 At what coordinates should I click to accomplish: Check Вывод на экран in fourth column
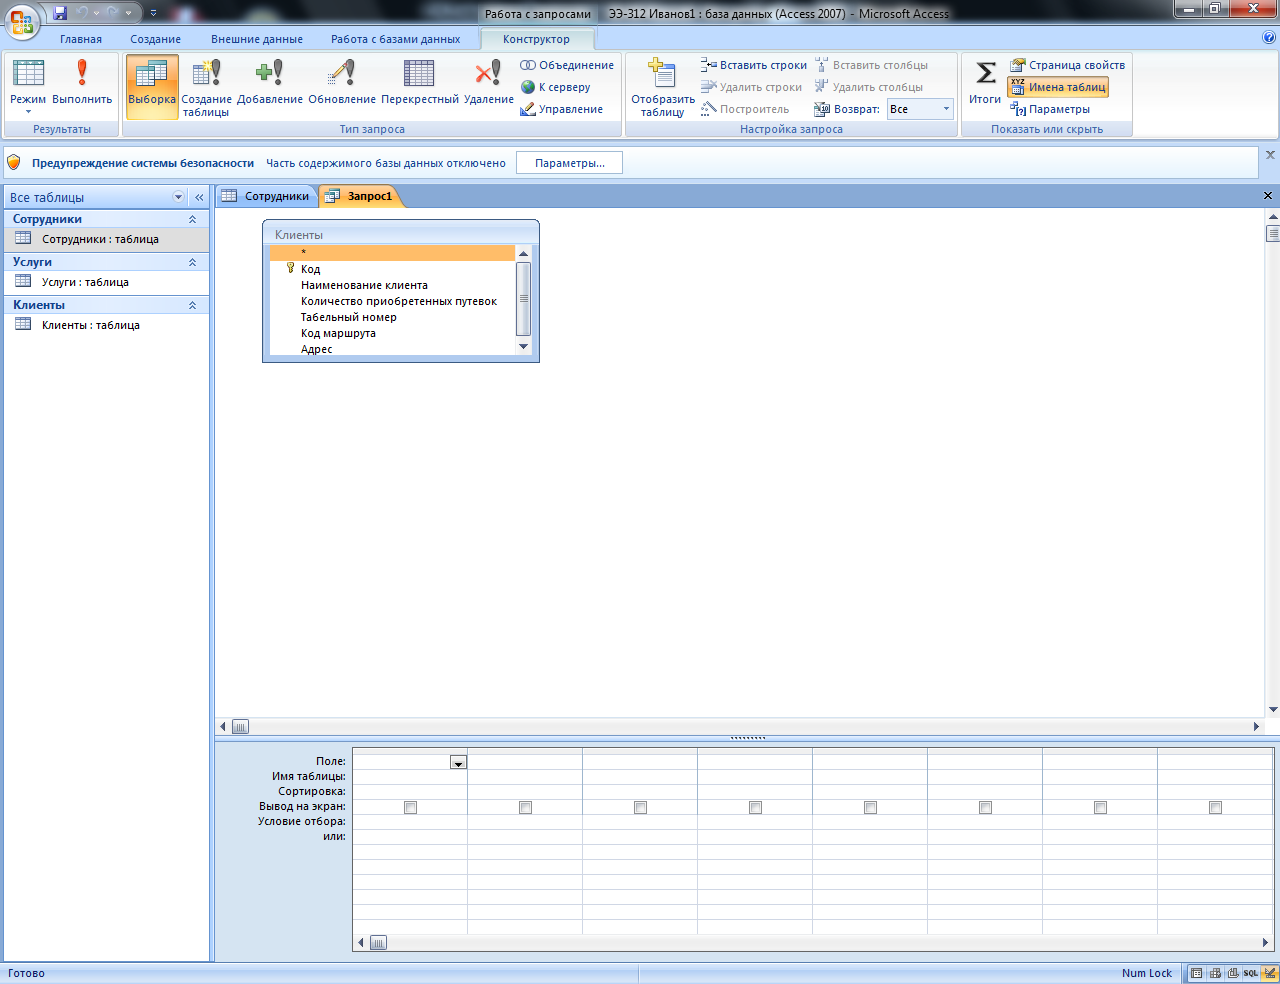pos(755,807)
